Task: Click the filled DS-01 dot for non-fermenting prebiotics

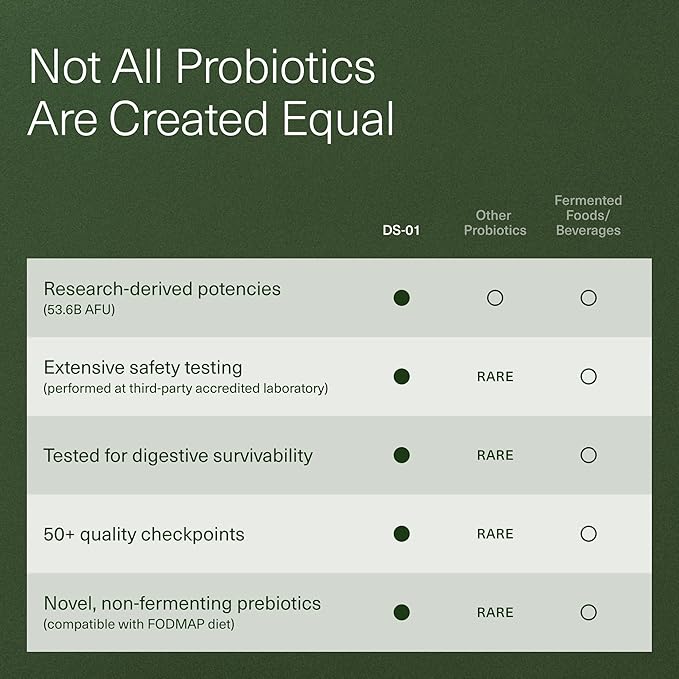Action: 401,612
